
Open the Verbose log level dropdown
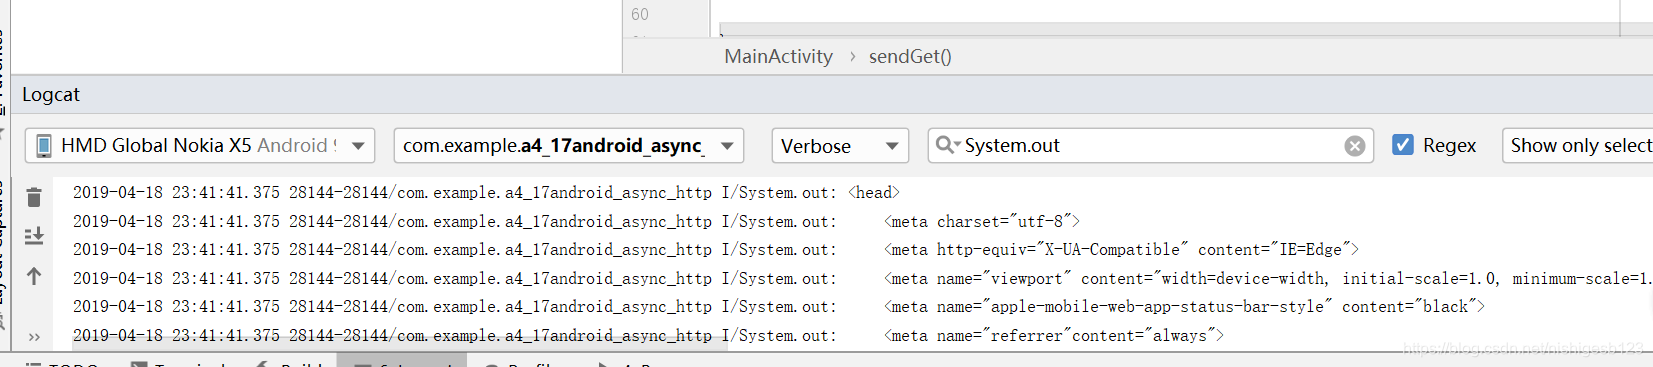coord(840,145)
